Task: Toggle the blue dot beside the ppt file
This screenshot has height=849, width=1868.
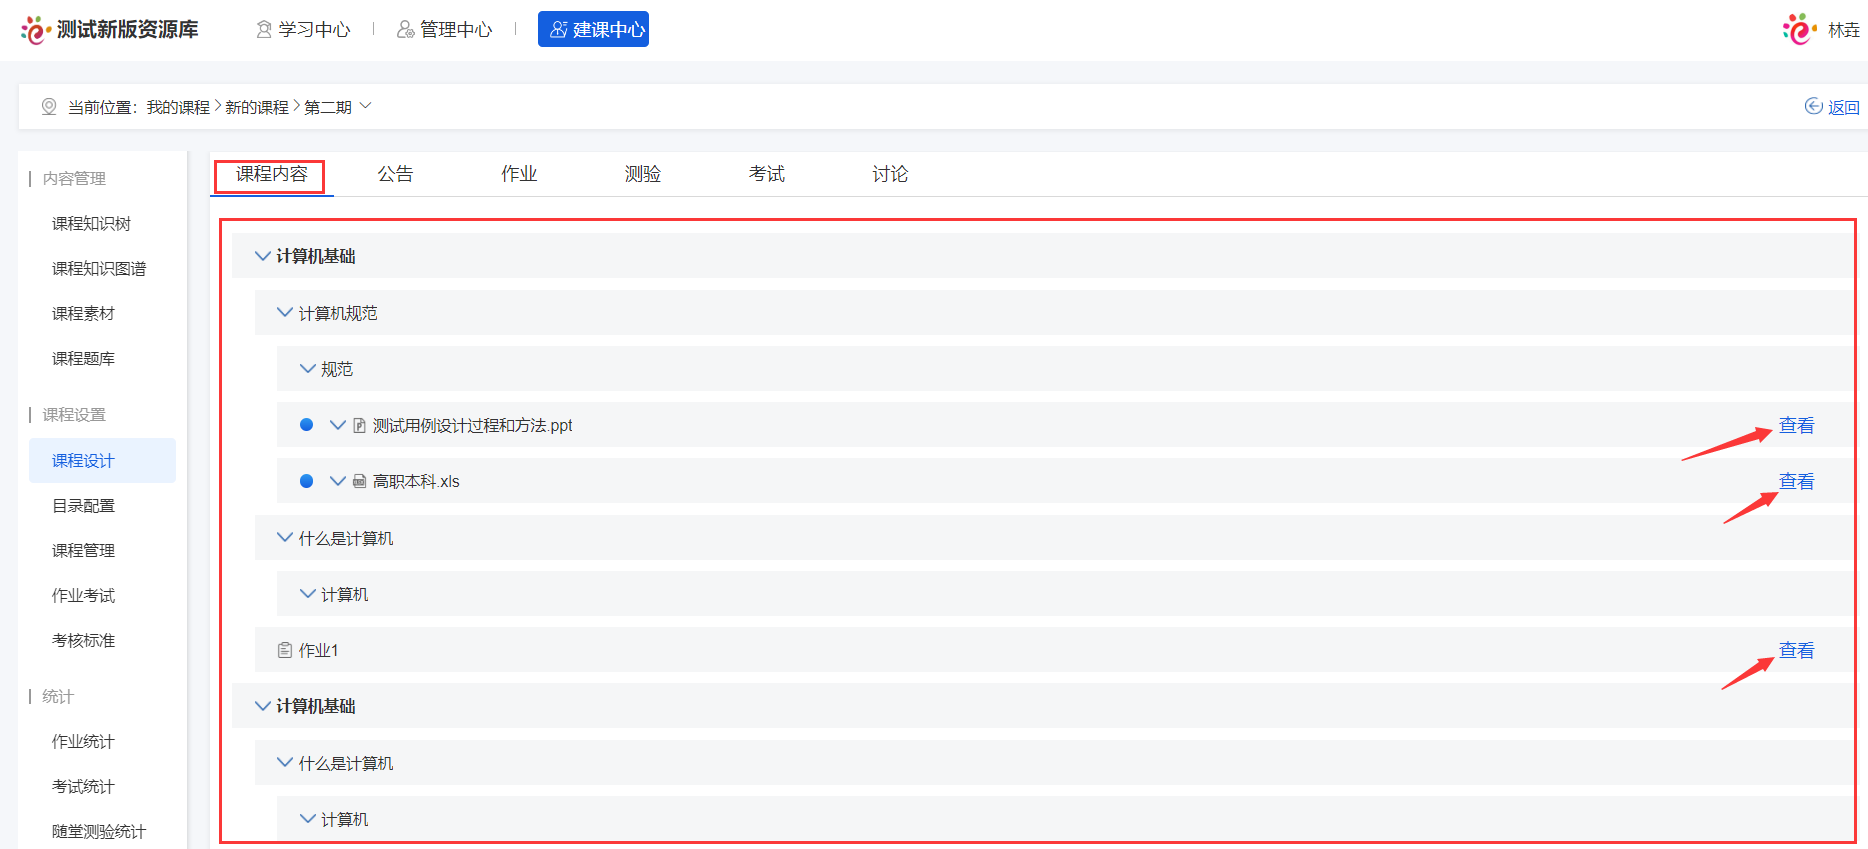Action: pos(307,425)
